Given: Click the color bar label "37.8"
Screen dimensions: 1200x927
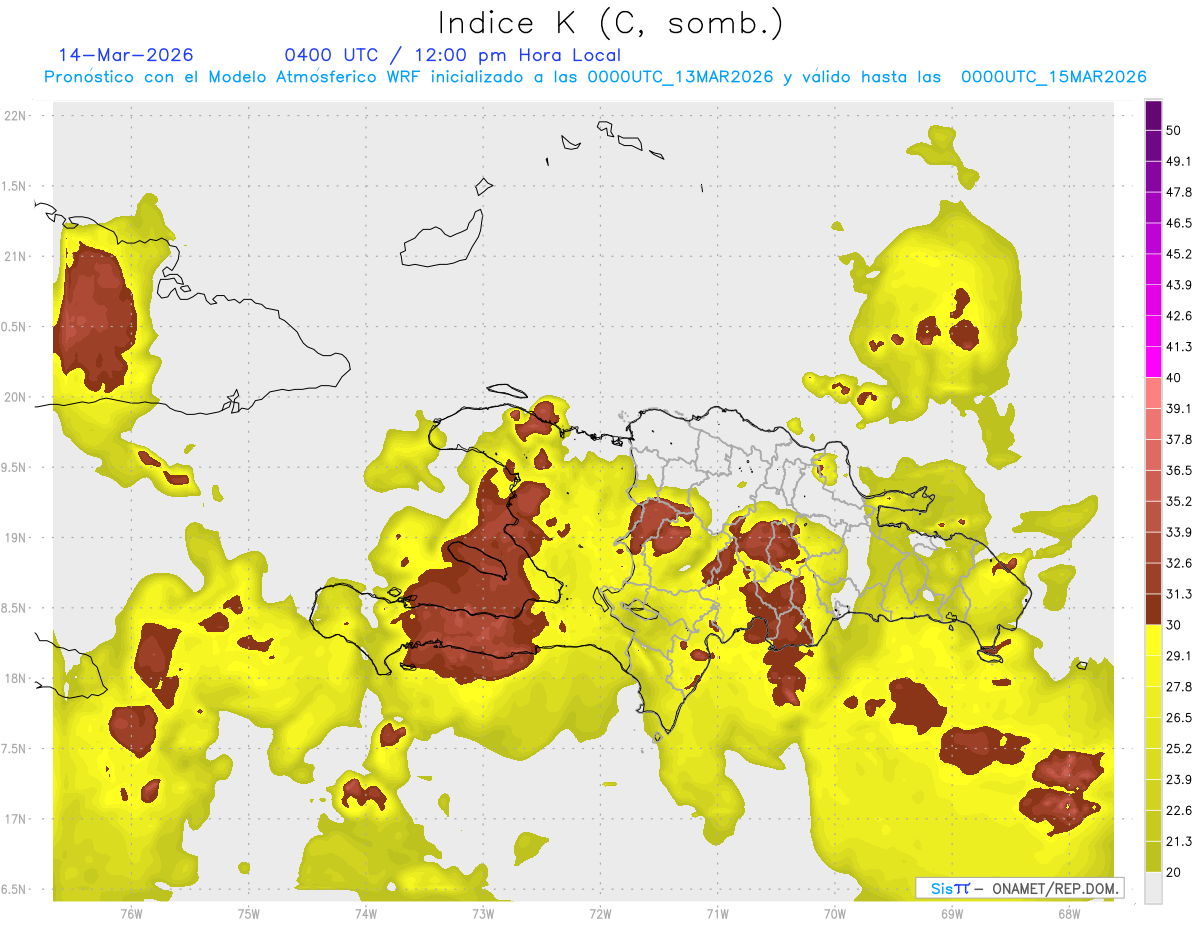Looking at the screenshot, I should pos(1179,439).
